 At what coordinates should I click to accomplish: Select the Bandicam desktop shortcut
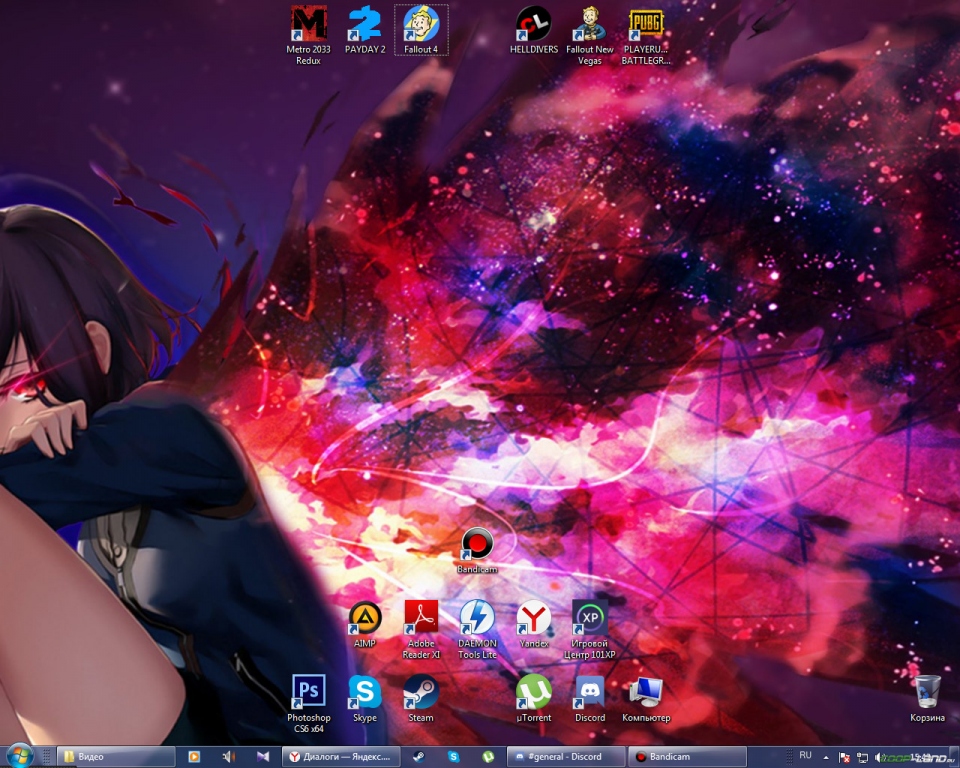[x=477, y=550]
